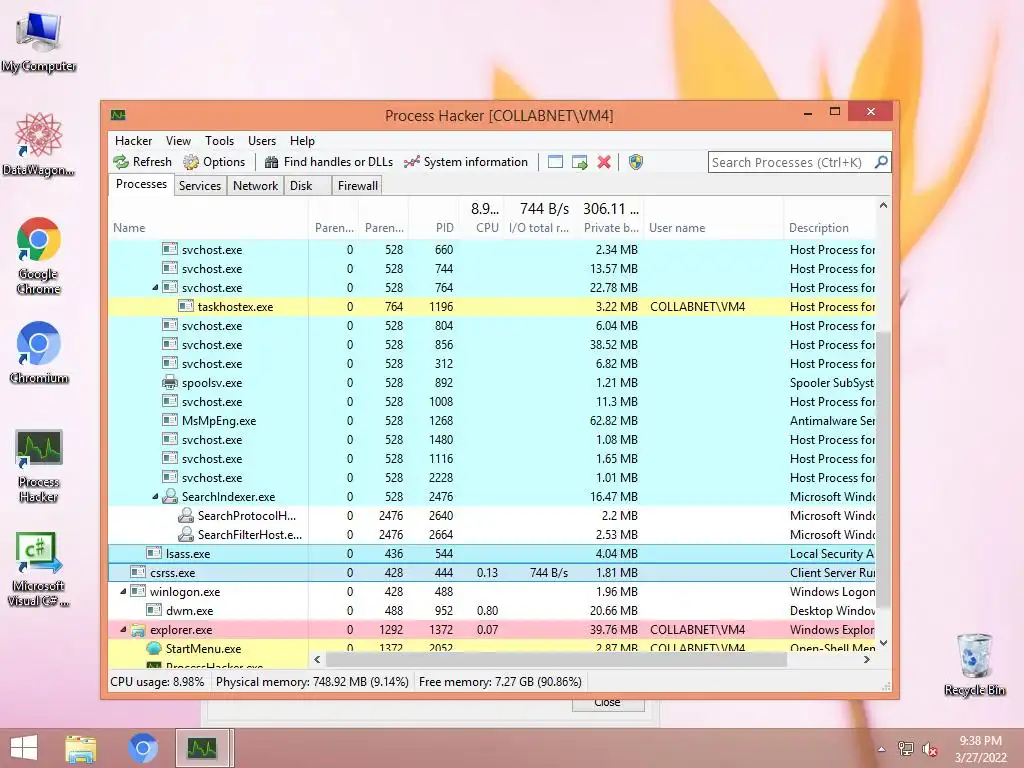Click the CPU usage status bar entry
This screenshot has height=768, width=1024.
(157, 682)
